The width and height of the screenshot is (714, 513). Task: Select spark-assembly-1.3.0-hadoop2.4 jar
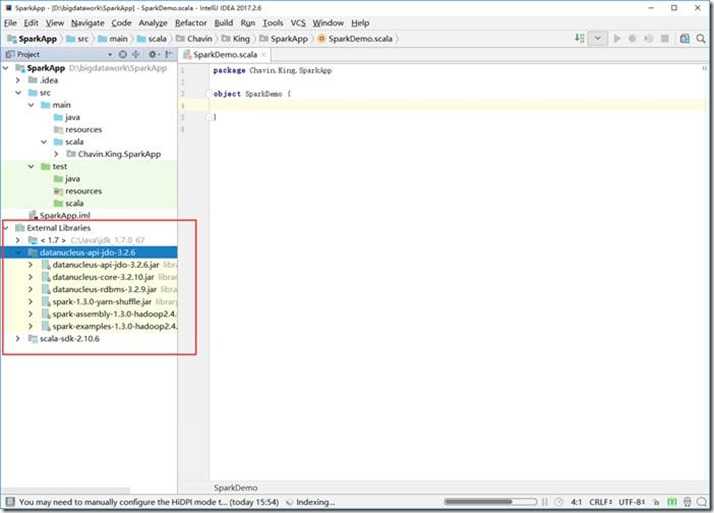(x=109, y=314)
